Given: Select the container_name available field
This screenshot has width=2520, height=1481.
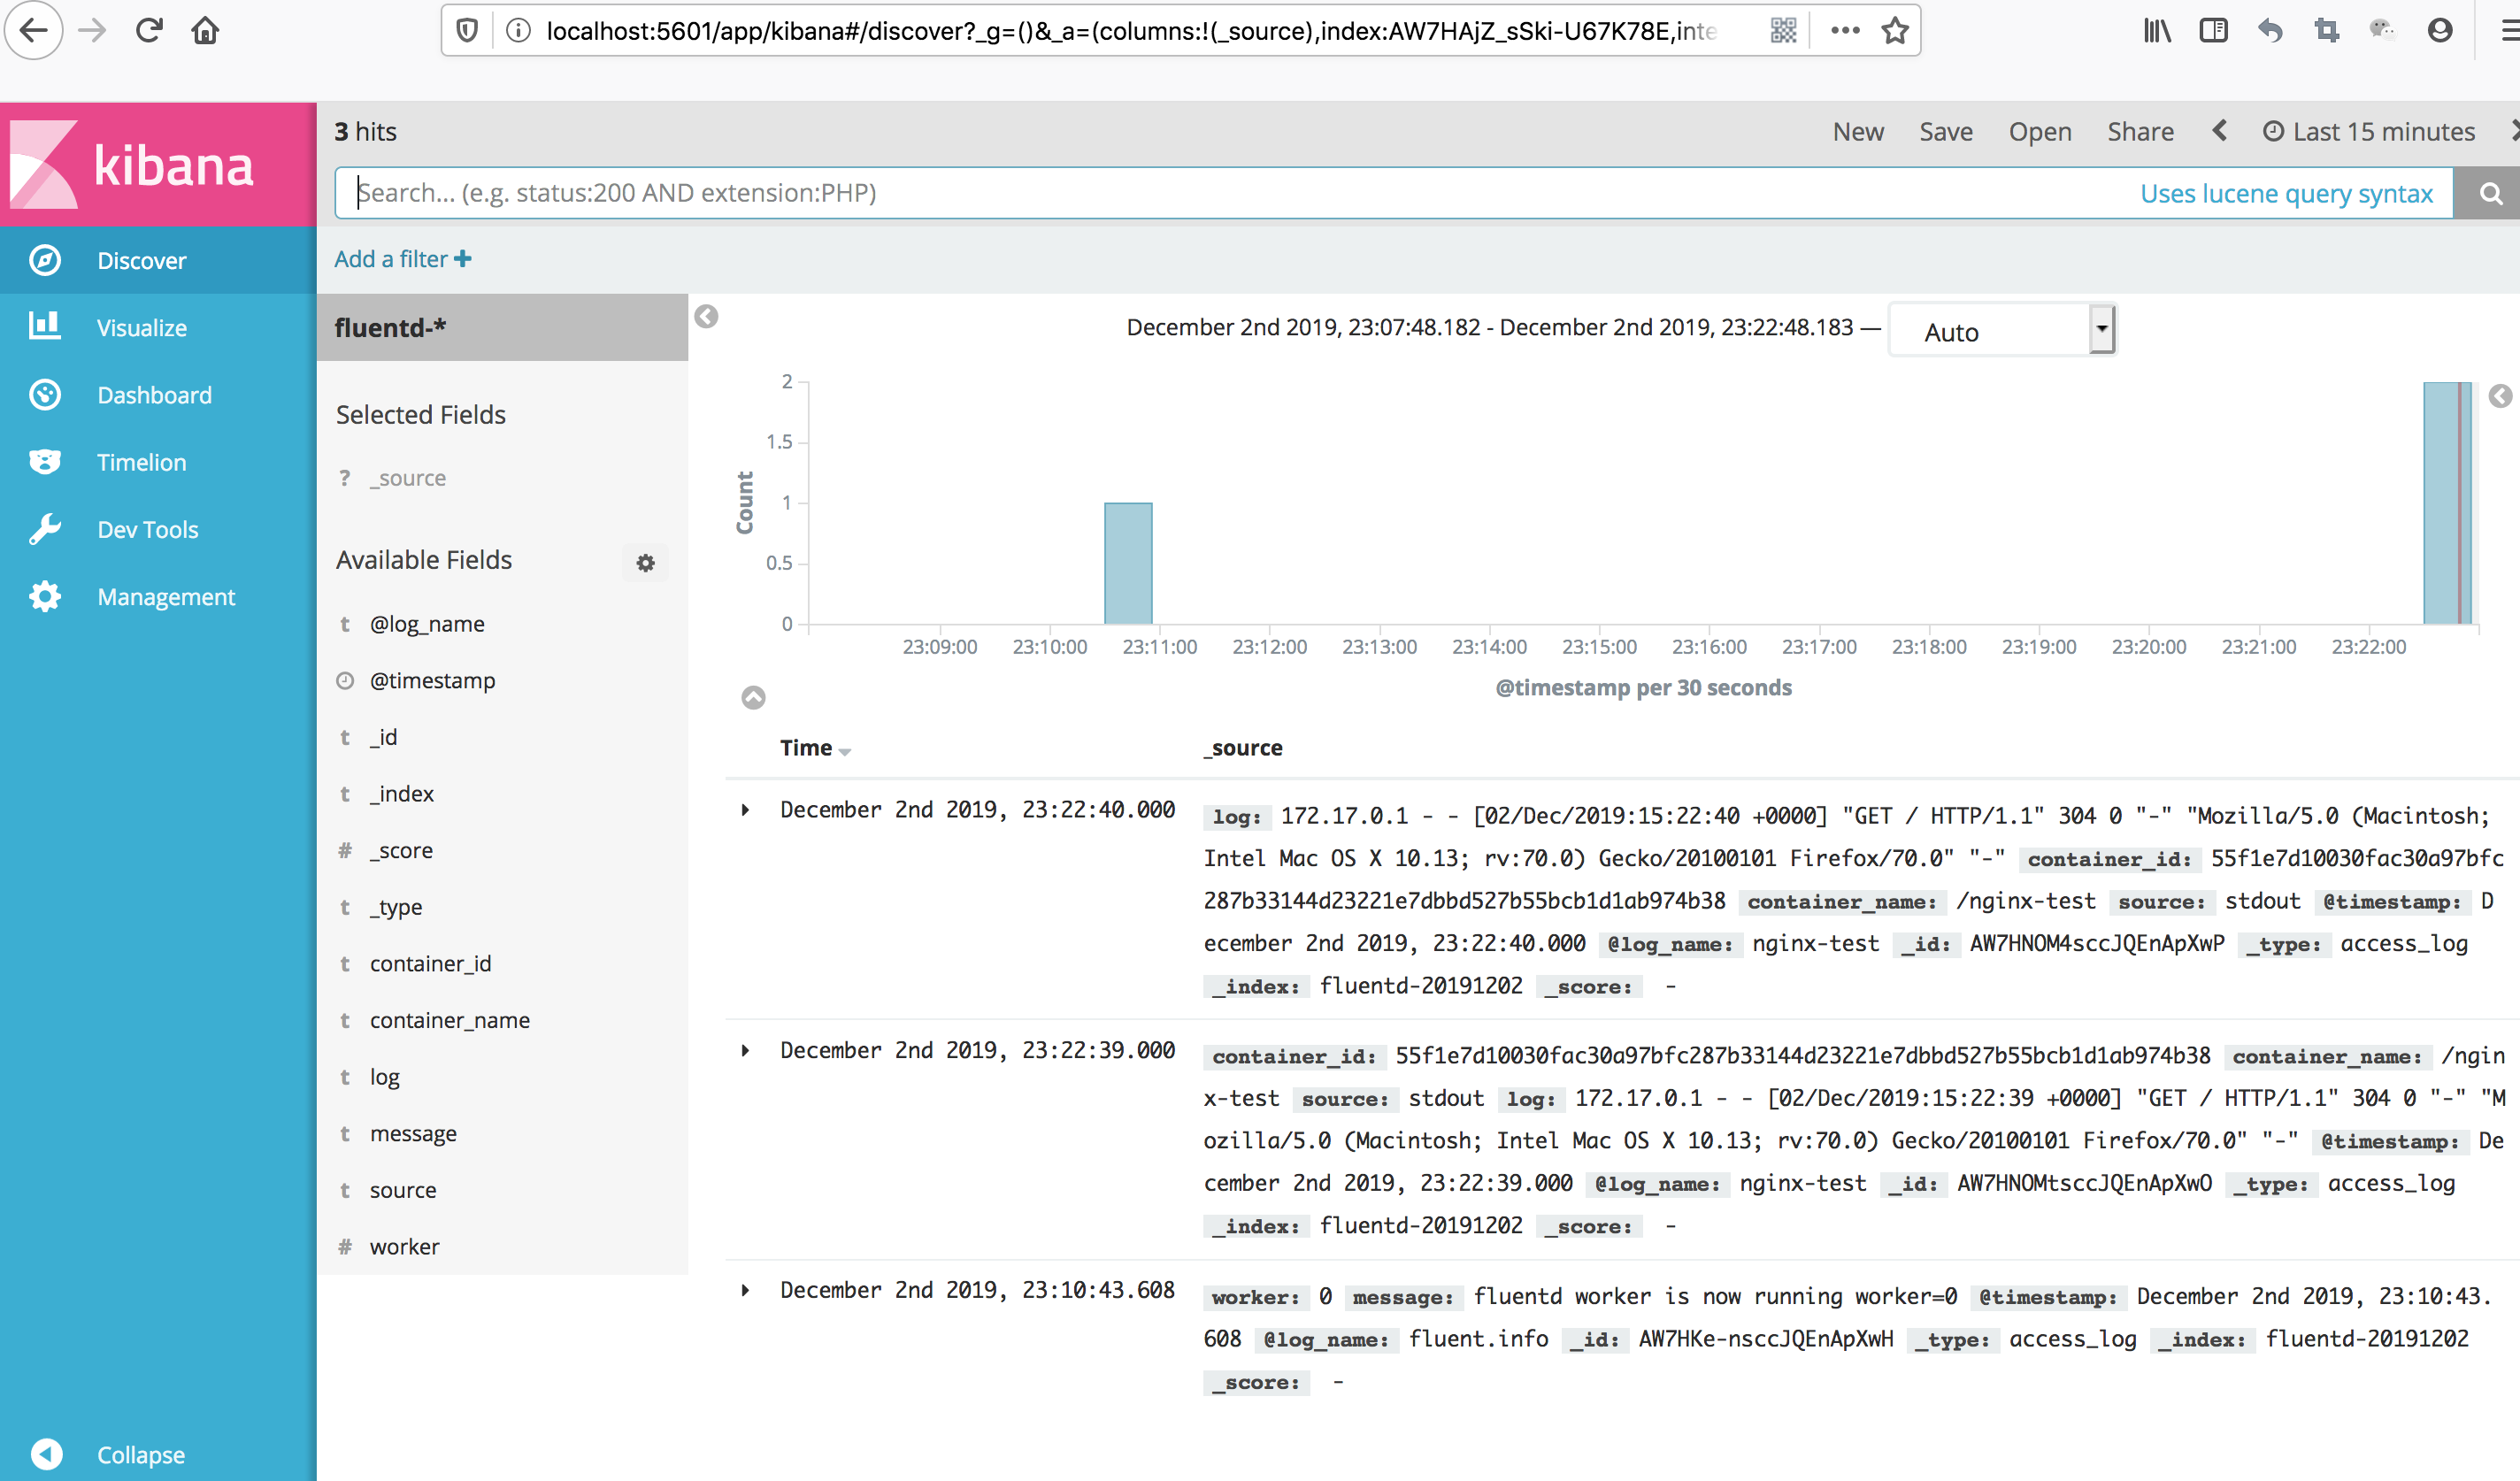Looking at the screenshot, I should pyautogui.click(x=449, y=1020).
